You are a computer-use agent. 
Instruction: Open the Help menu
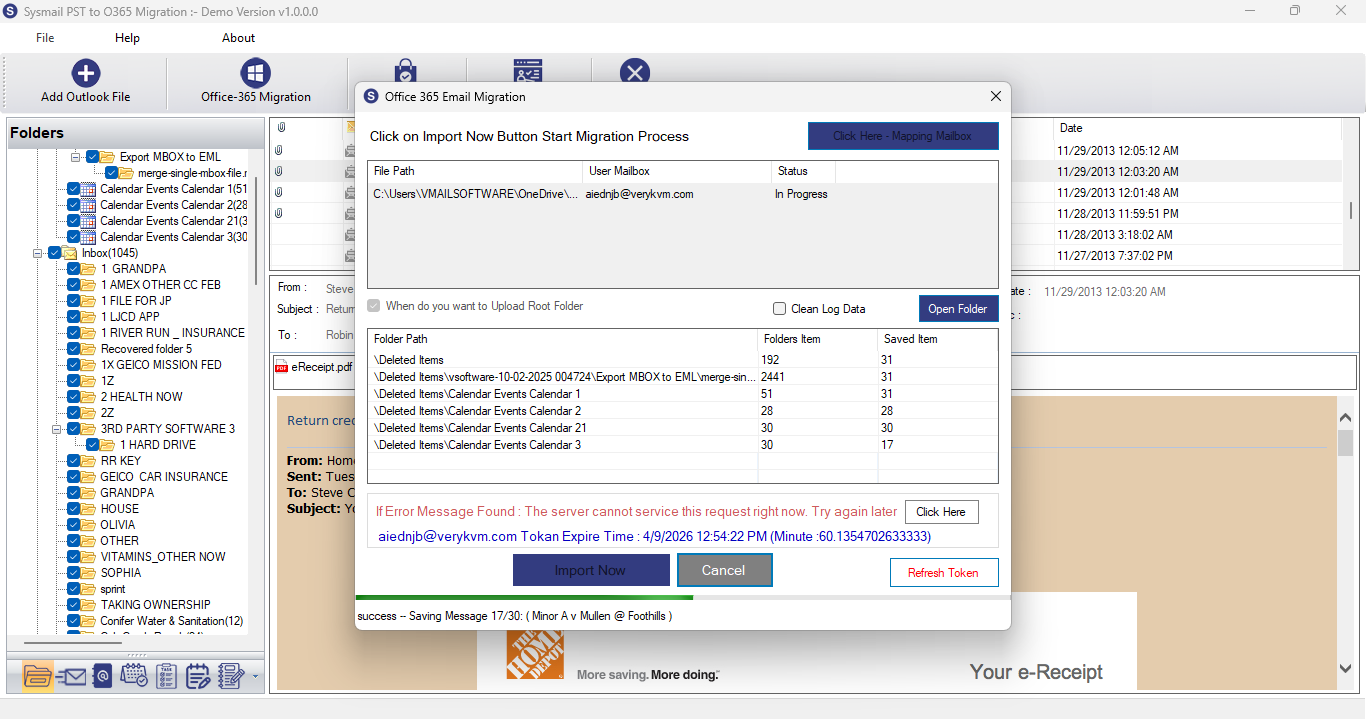(x=127, y=38)
